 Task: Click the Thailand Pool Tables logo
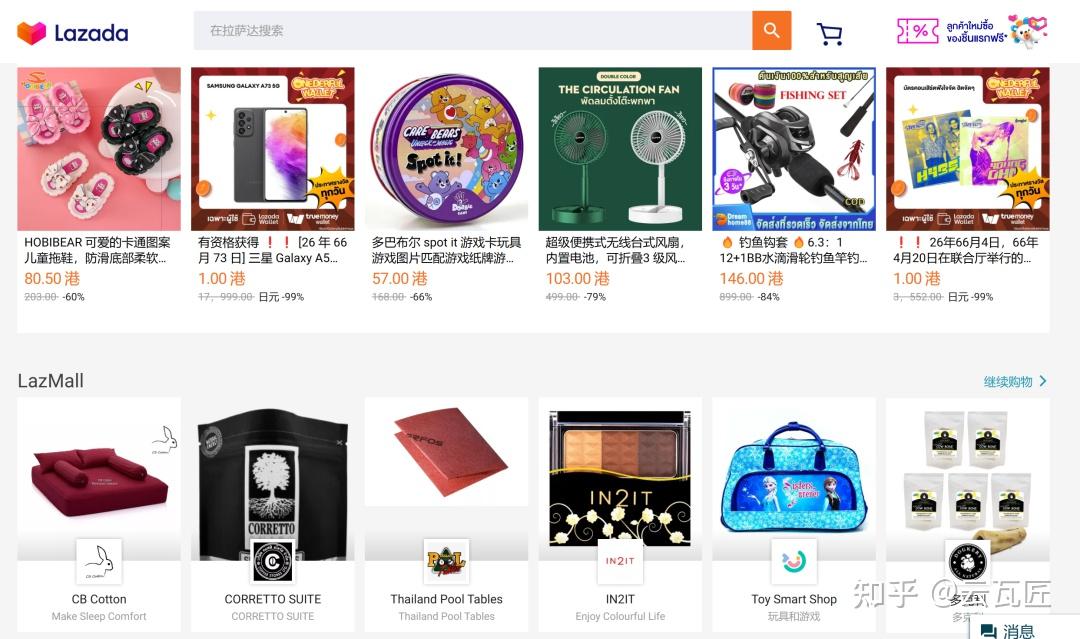click(446, 562)
